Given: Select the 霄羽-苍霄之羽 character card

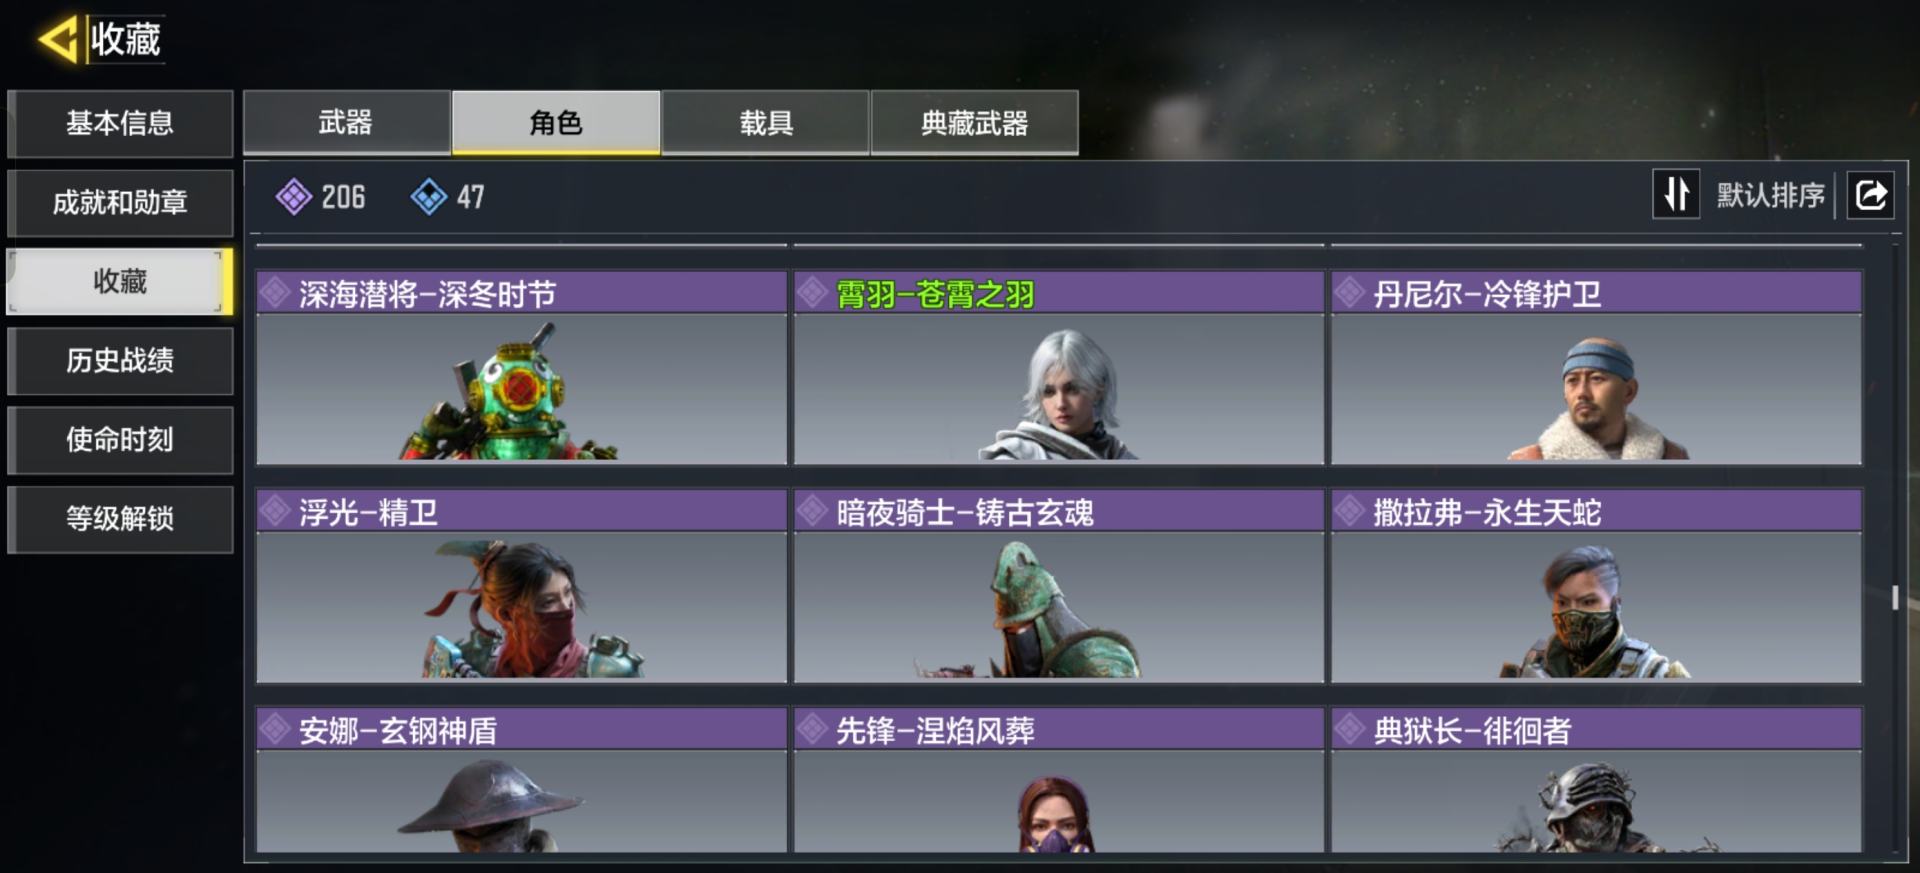Looking at the screenshot, I should 1059,367.
